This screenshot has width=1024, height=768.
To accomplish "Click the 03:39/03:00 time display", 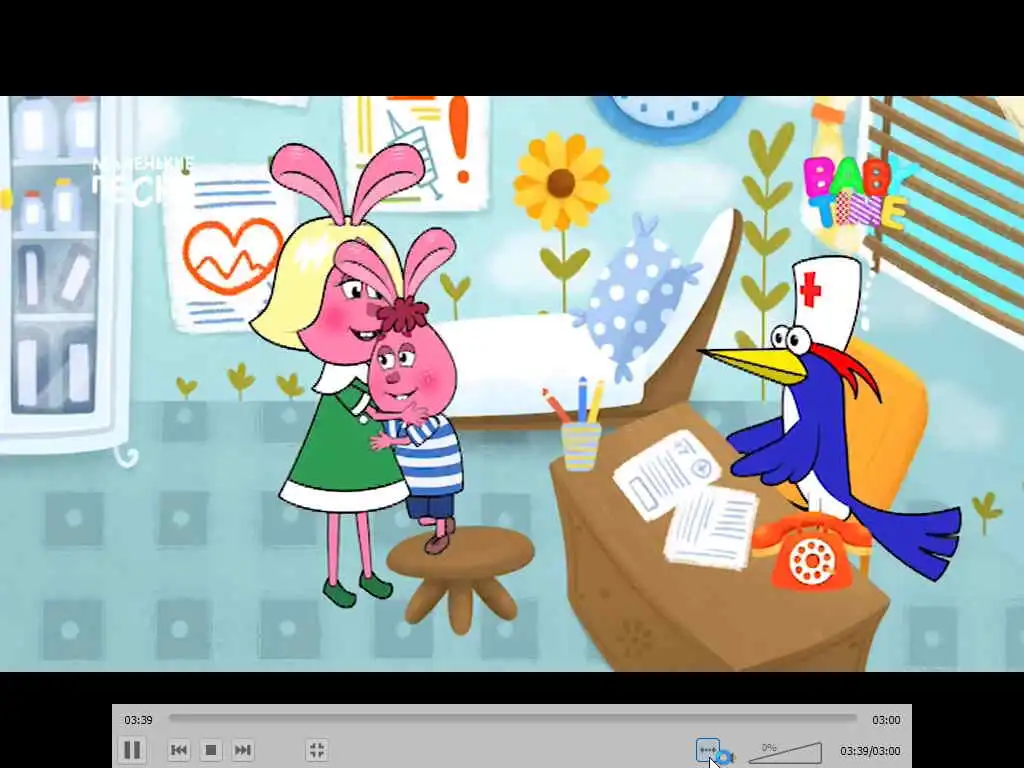I will tap(871, 751).
